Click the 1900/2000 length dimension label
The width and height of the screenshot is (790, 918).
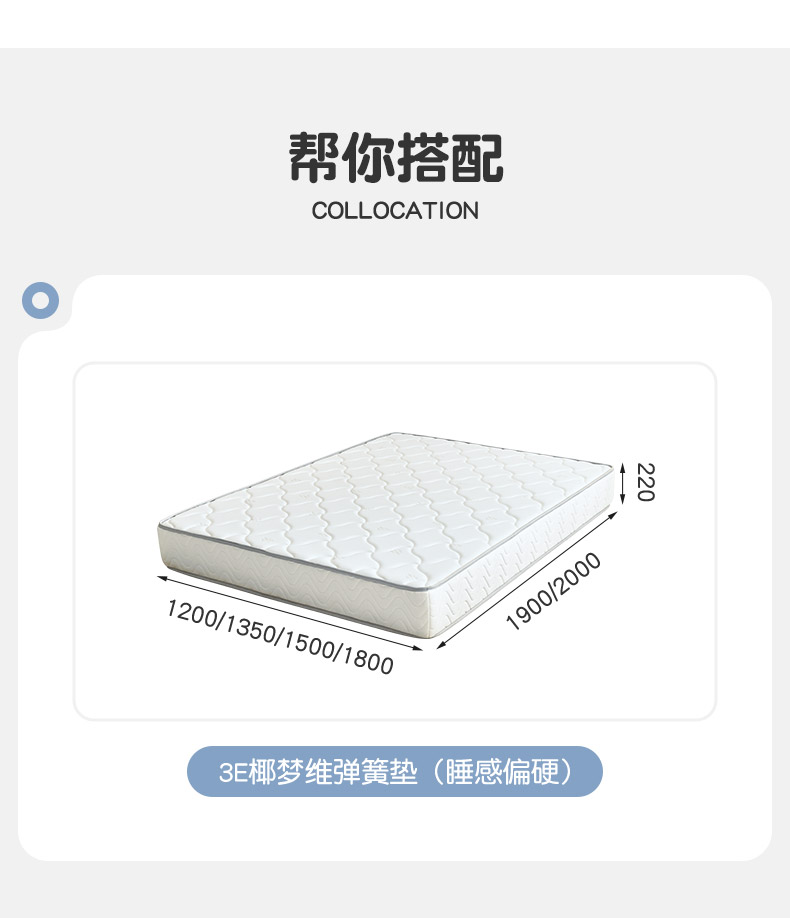pyautogui.click(x=553, y=591)
